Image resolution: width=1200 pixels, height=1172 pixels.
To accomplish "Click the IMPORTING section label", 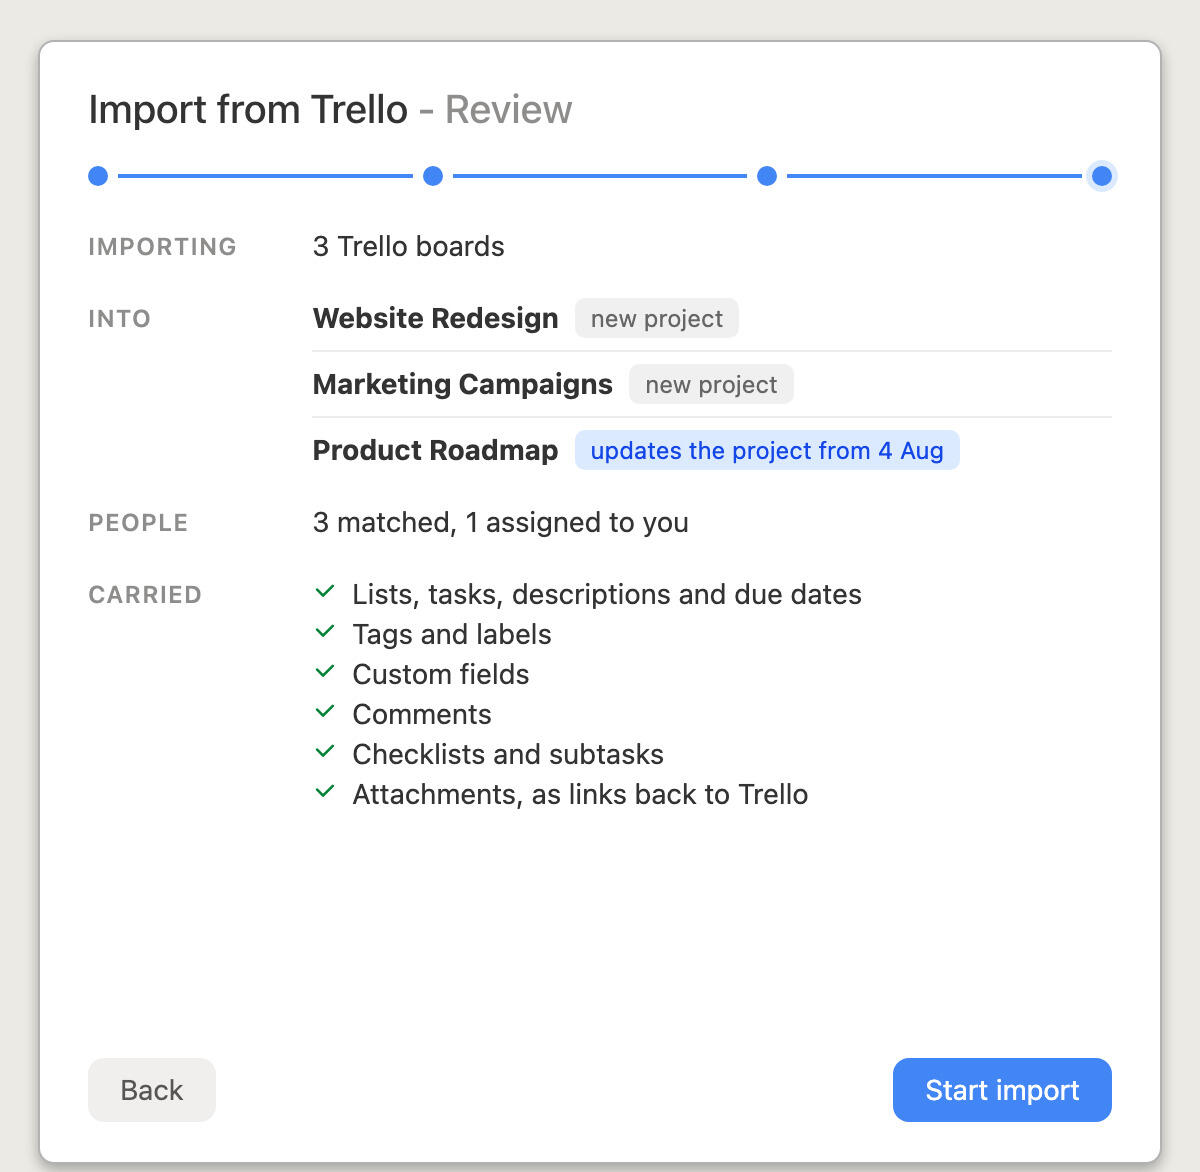I will click(163, 247).
